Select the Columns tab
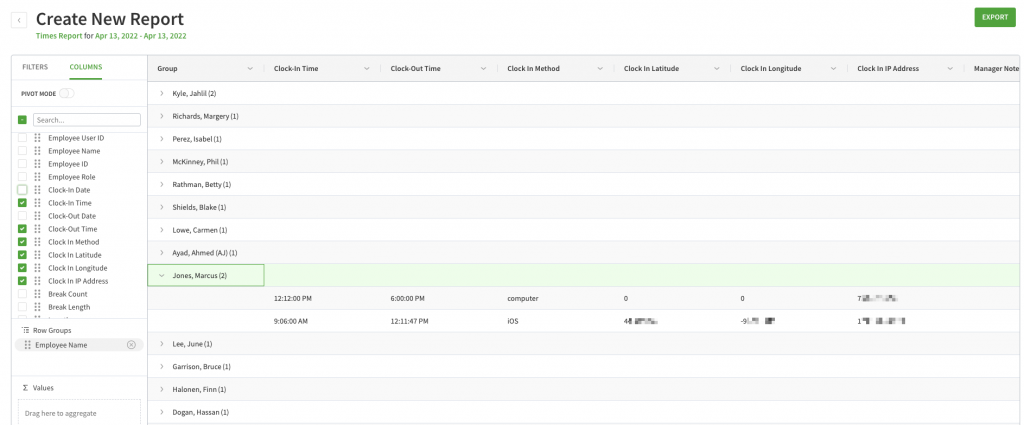Image resolution: width=1024 pixels, height=425 pixels. (x=85, y=67)
